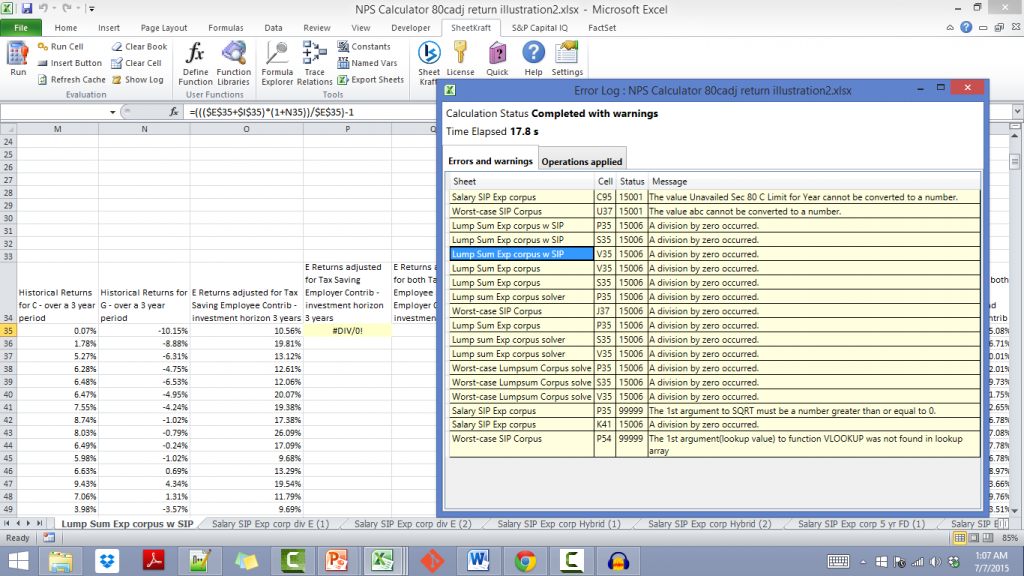
Task: Click Show Log
Action: click(138, 80)
